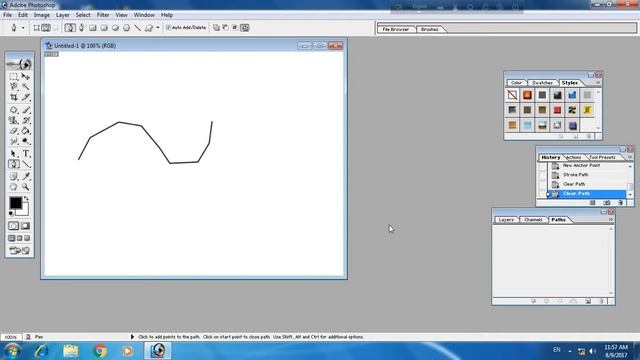
Task: Apply the red style swatch
Action: [x=557, y=110]
